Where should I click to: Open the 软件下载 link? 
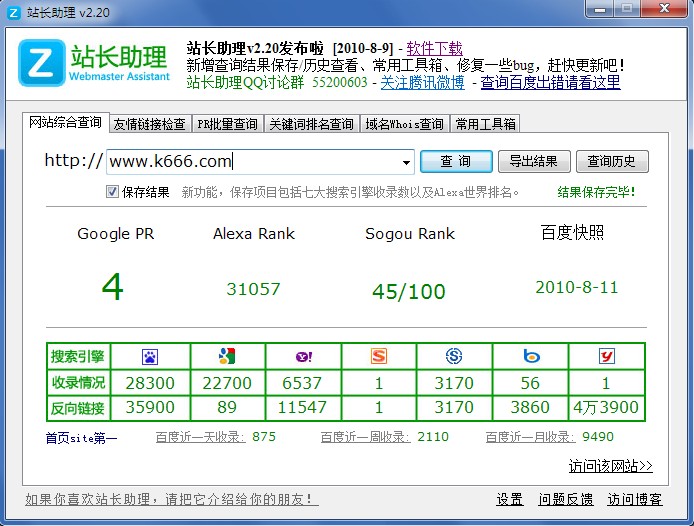pyautogui.click(x=435, y=48)
